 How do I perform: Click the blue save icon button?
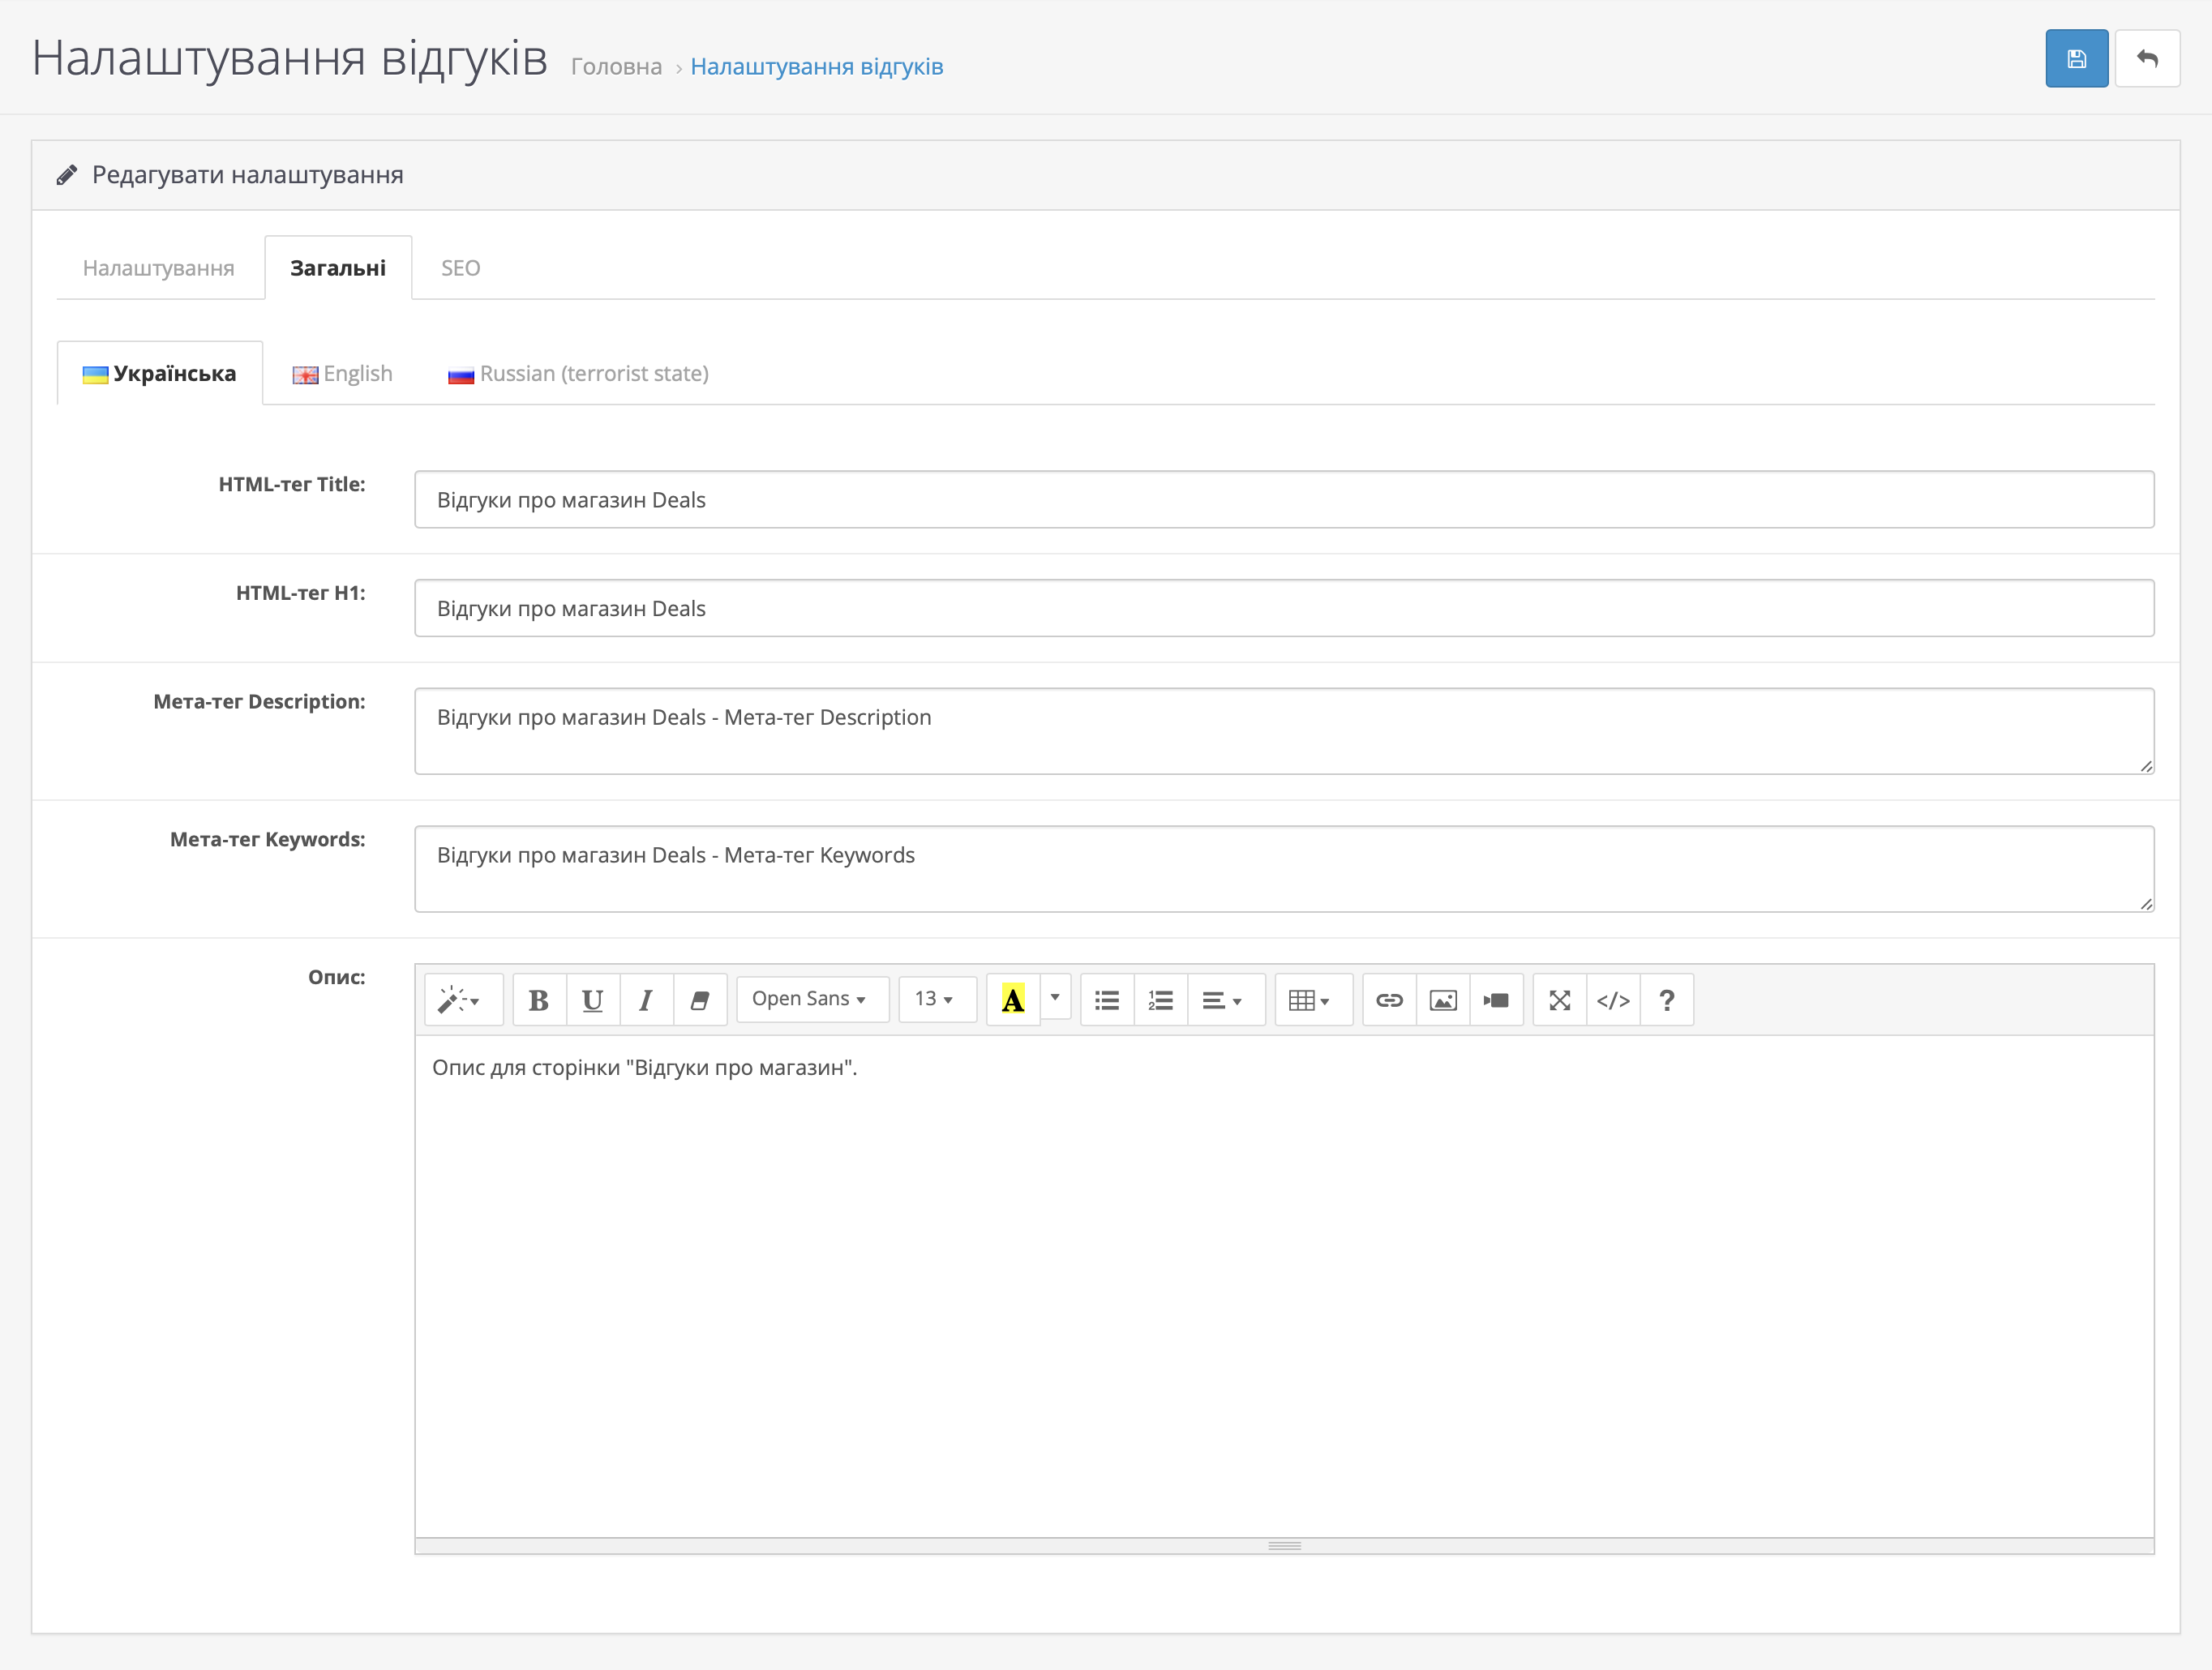click(2076, 59)
